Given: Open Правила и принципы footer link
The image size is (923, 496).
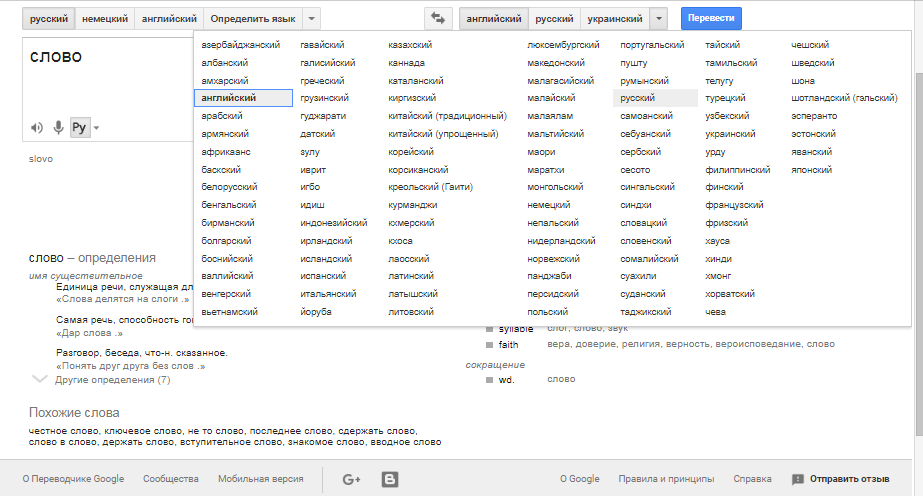Looking at the screenshot, I should (666, 479).
